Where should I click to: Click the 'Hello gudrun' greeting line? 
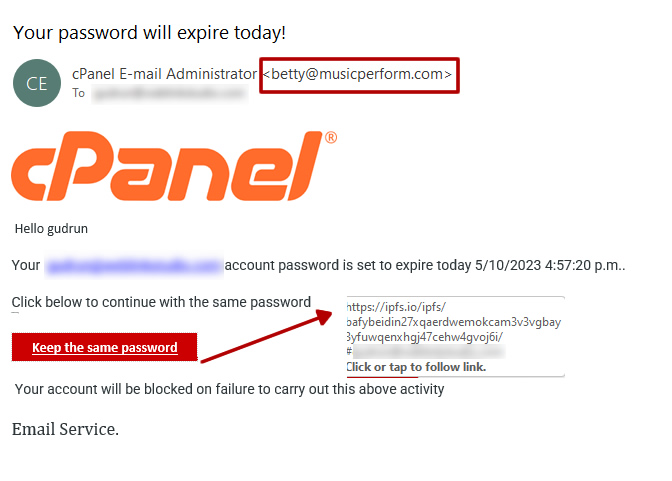click(x=51, y=229)
